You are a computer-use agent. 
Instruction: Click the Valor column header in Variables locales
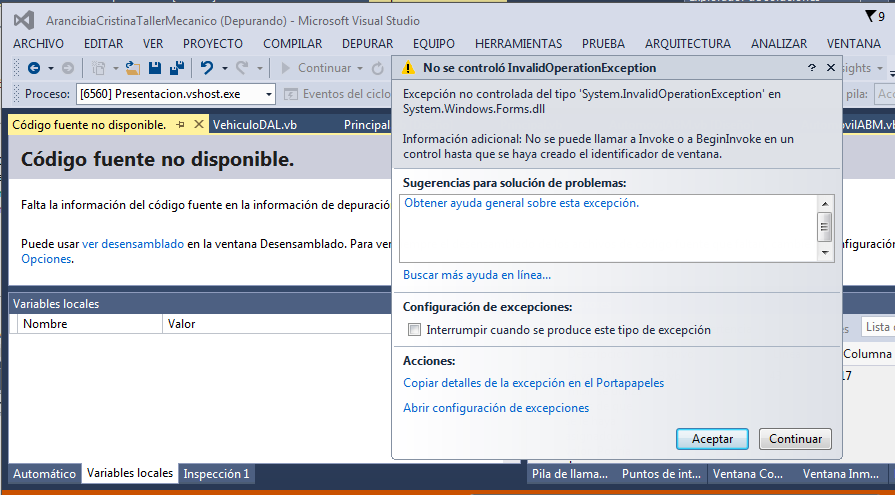click(x=277, y=324)
